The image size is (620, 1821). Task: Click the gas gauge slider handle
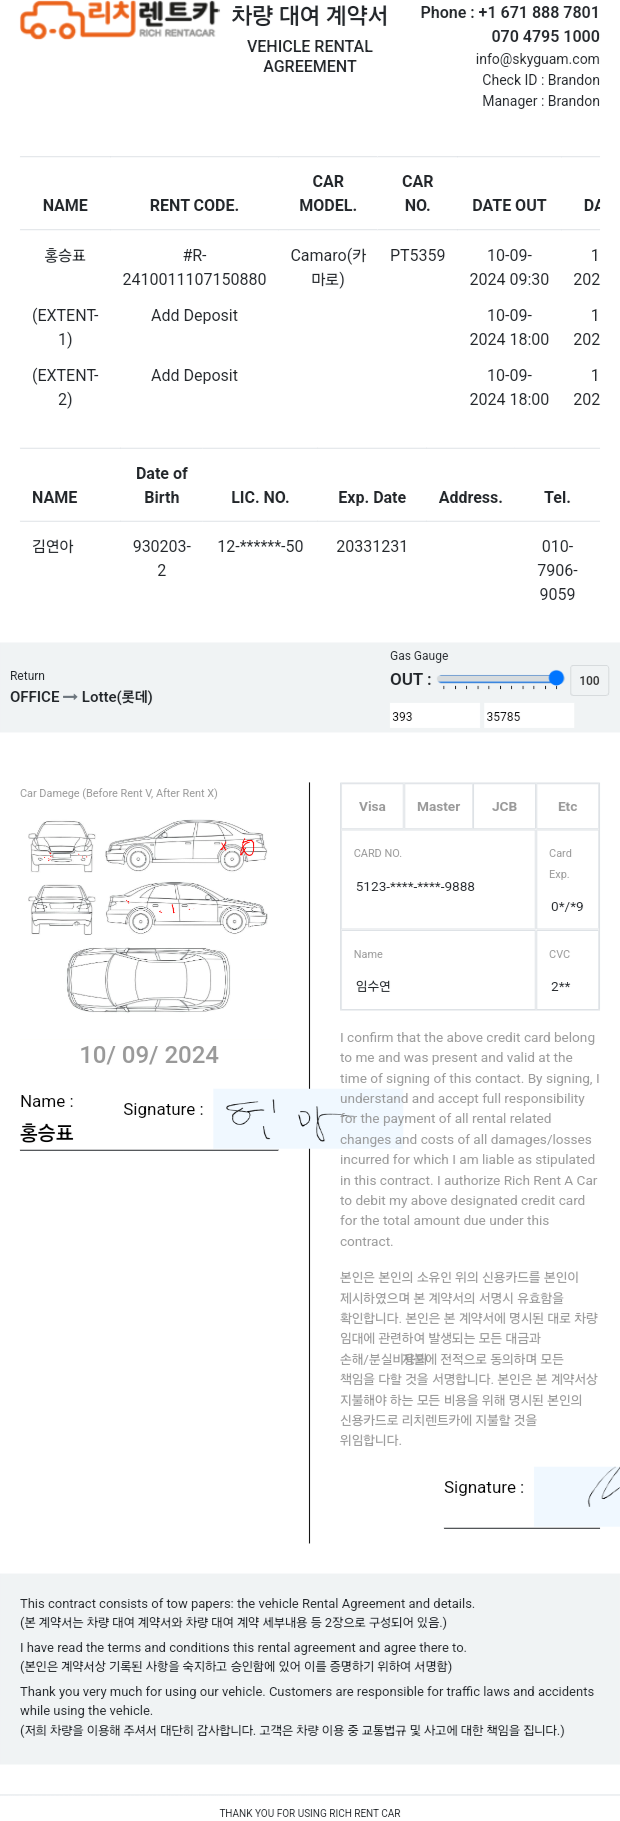556,678
